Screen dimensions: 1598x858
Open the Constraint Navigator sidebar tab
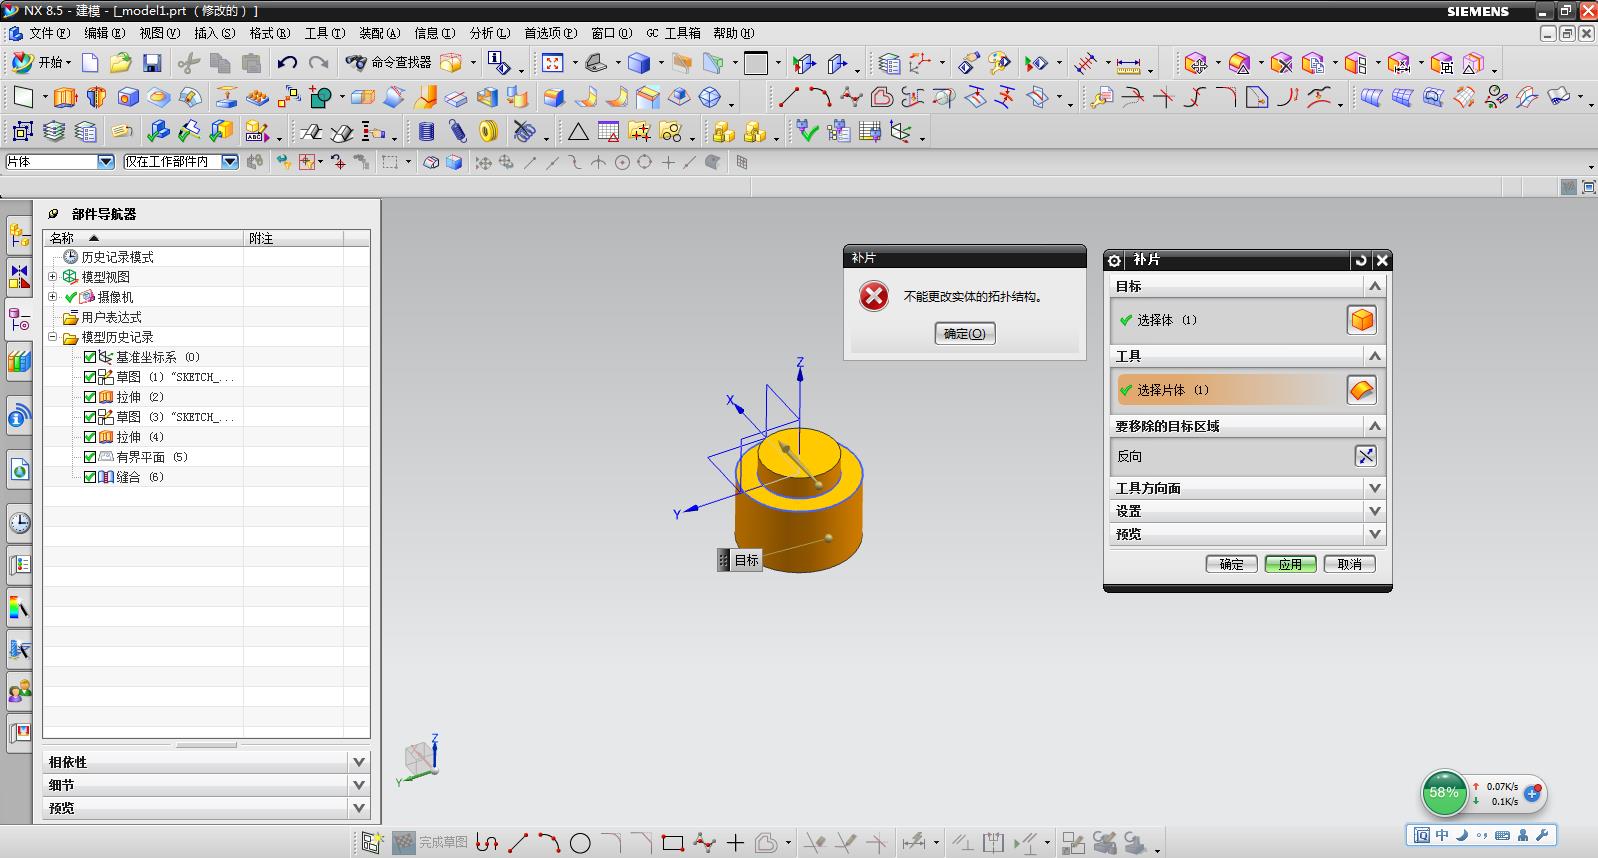[19, 278]
